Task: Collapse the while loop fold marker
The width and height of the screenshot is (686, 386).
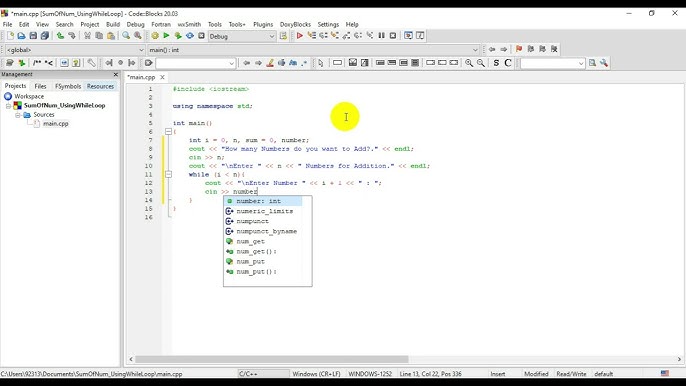Action: [x=168, y=174]
